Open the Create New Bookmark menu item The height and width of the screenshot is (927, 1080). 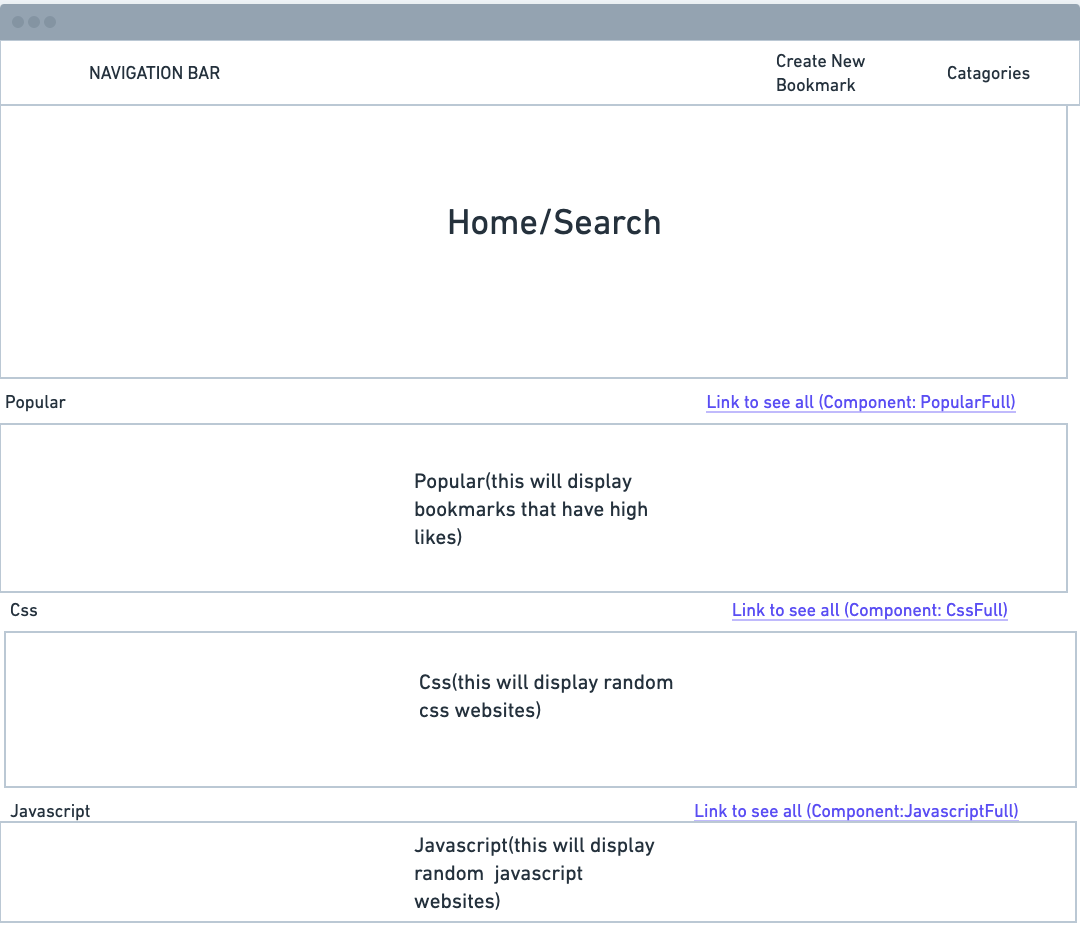(820, 73)
